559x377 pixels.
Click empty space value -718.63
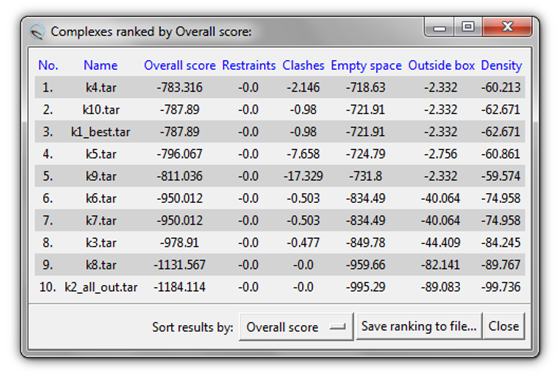pos(366,87)
